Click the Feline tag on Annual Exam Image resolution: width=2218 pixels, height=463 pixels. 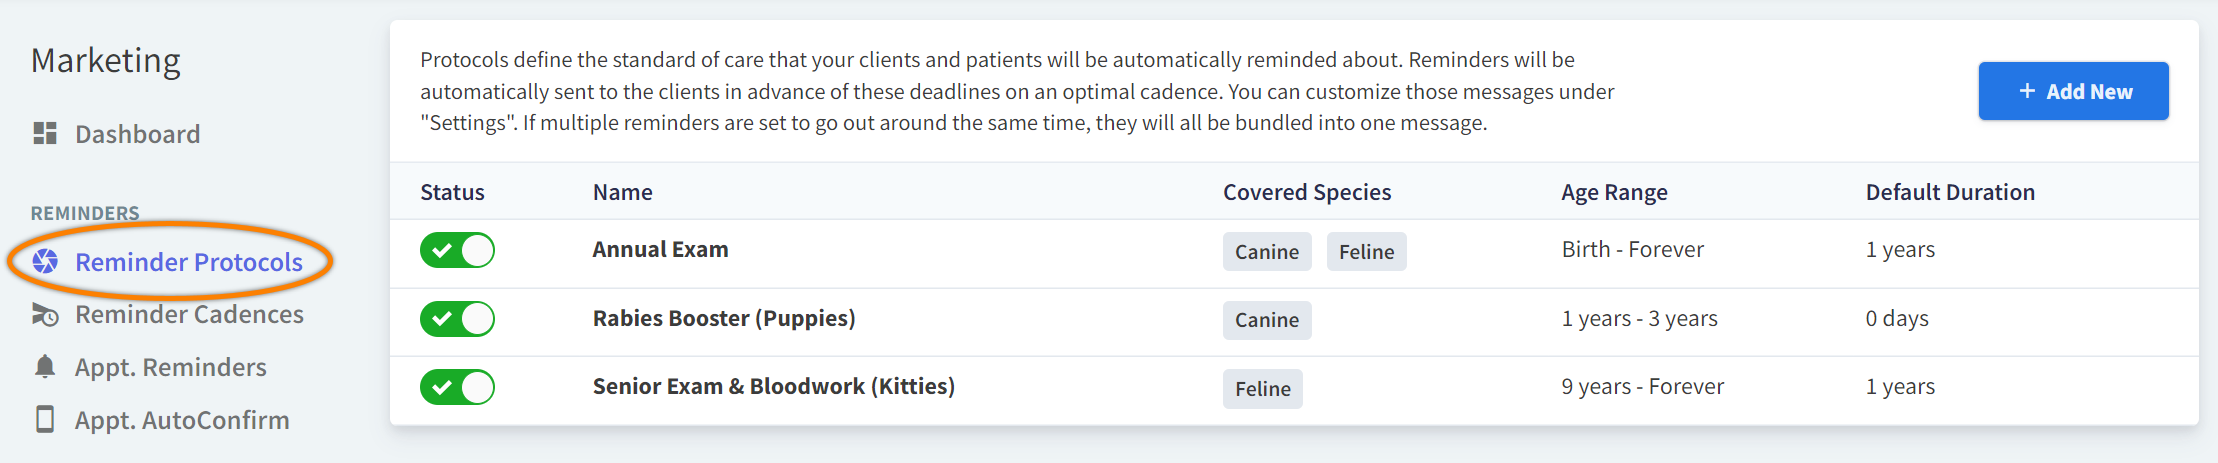[1366, 252]
